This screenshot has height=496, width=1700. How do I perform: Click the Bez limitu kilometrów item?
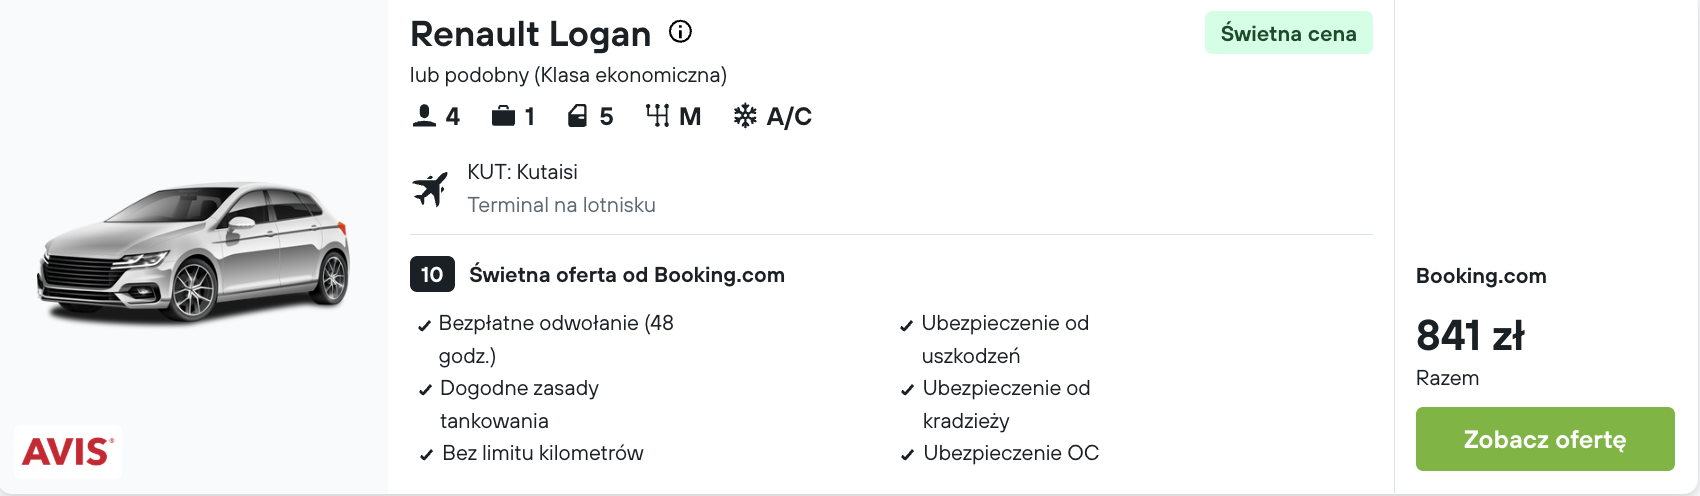531,453
